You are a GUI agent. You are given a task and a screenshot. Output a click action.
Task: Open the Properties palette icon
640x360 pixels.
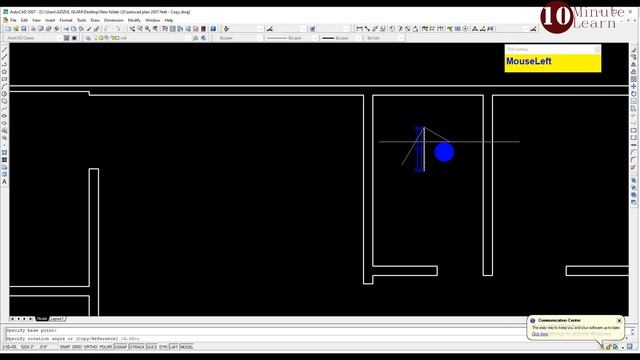(x=165, y=29)
